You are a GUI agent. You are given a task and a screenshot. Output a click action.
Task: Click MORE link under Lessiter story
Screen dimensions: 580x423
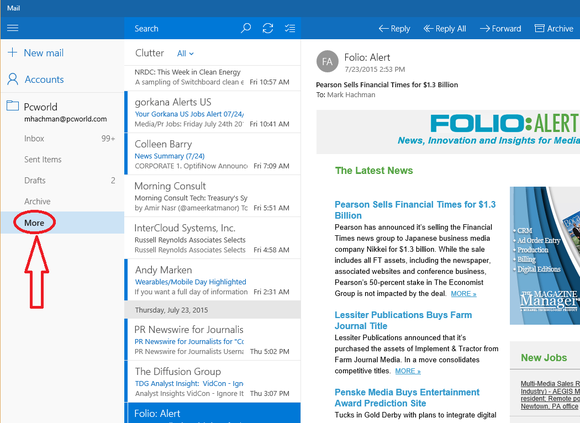[x=408, y=371]
